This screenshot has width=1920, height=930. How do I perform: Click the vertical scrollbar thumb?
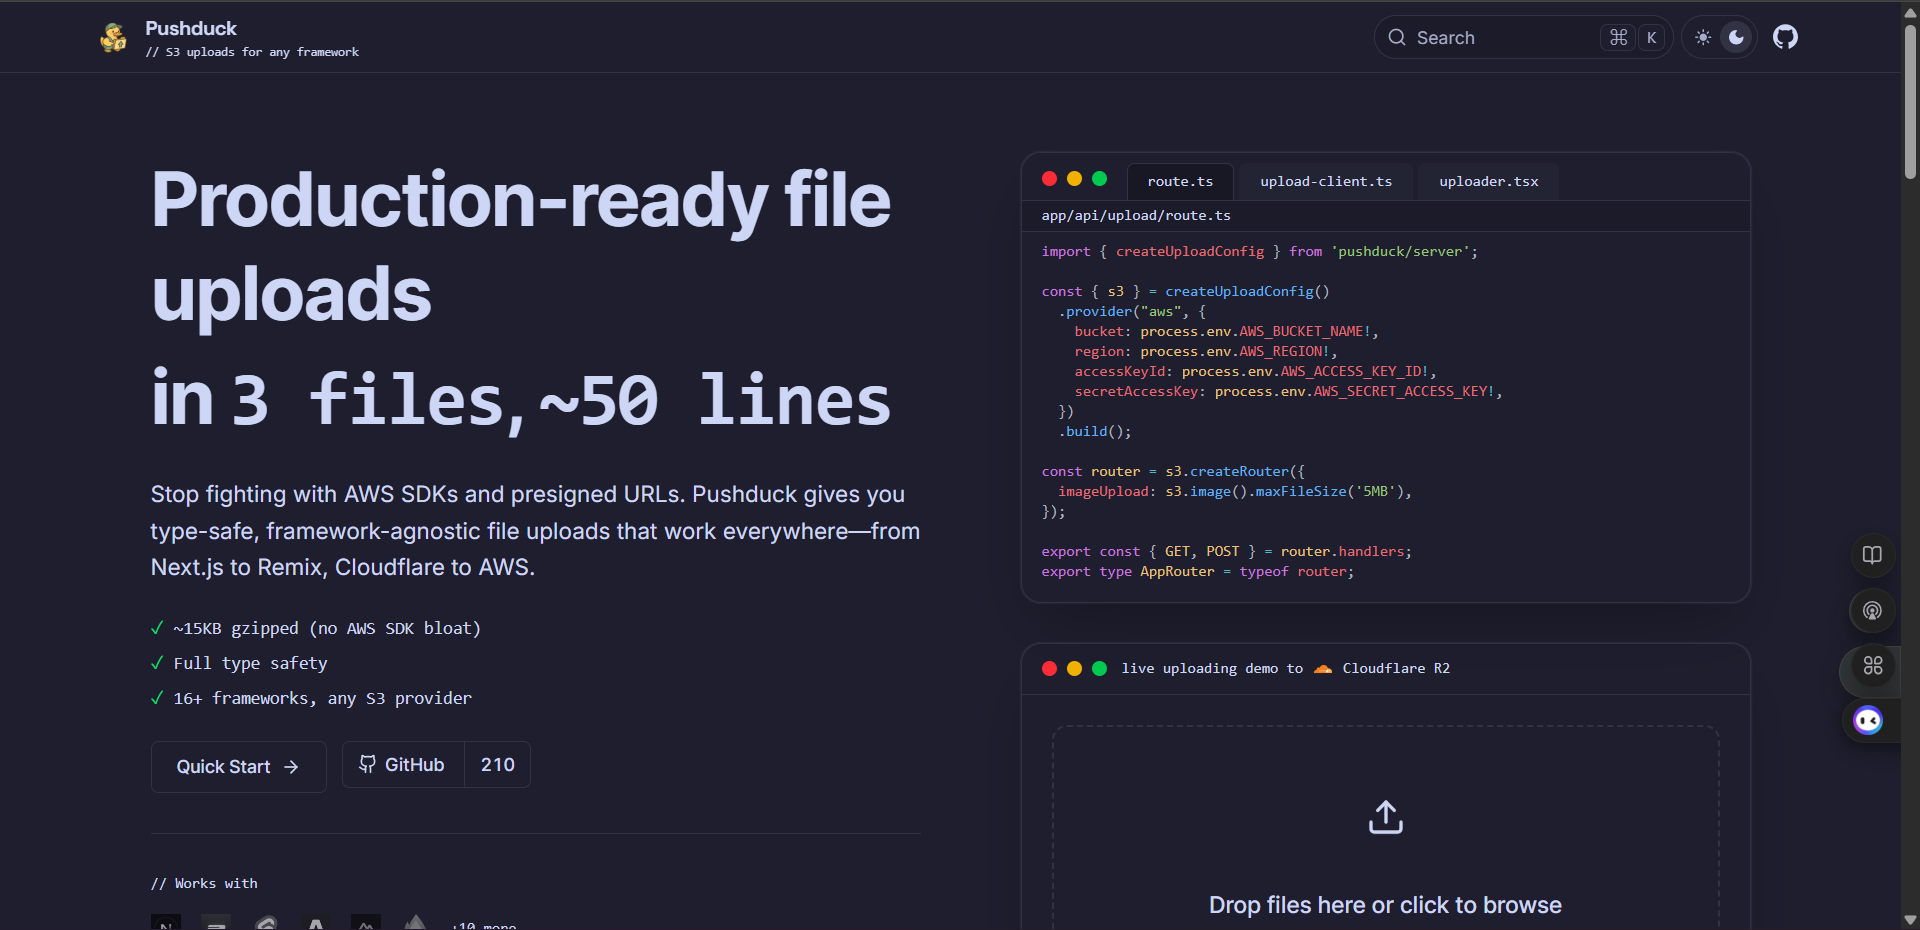1910,100
